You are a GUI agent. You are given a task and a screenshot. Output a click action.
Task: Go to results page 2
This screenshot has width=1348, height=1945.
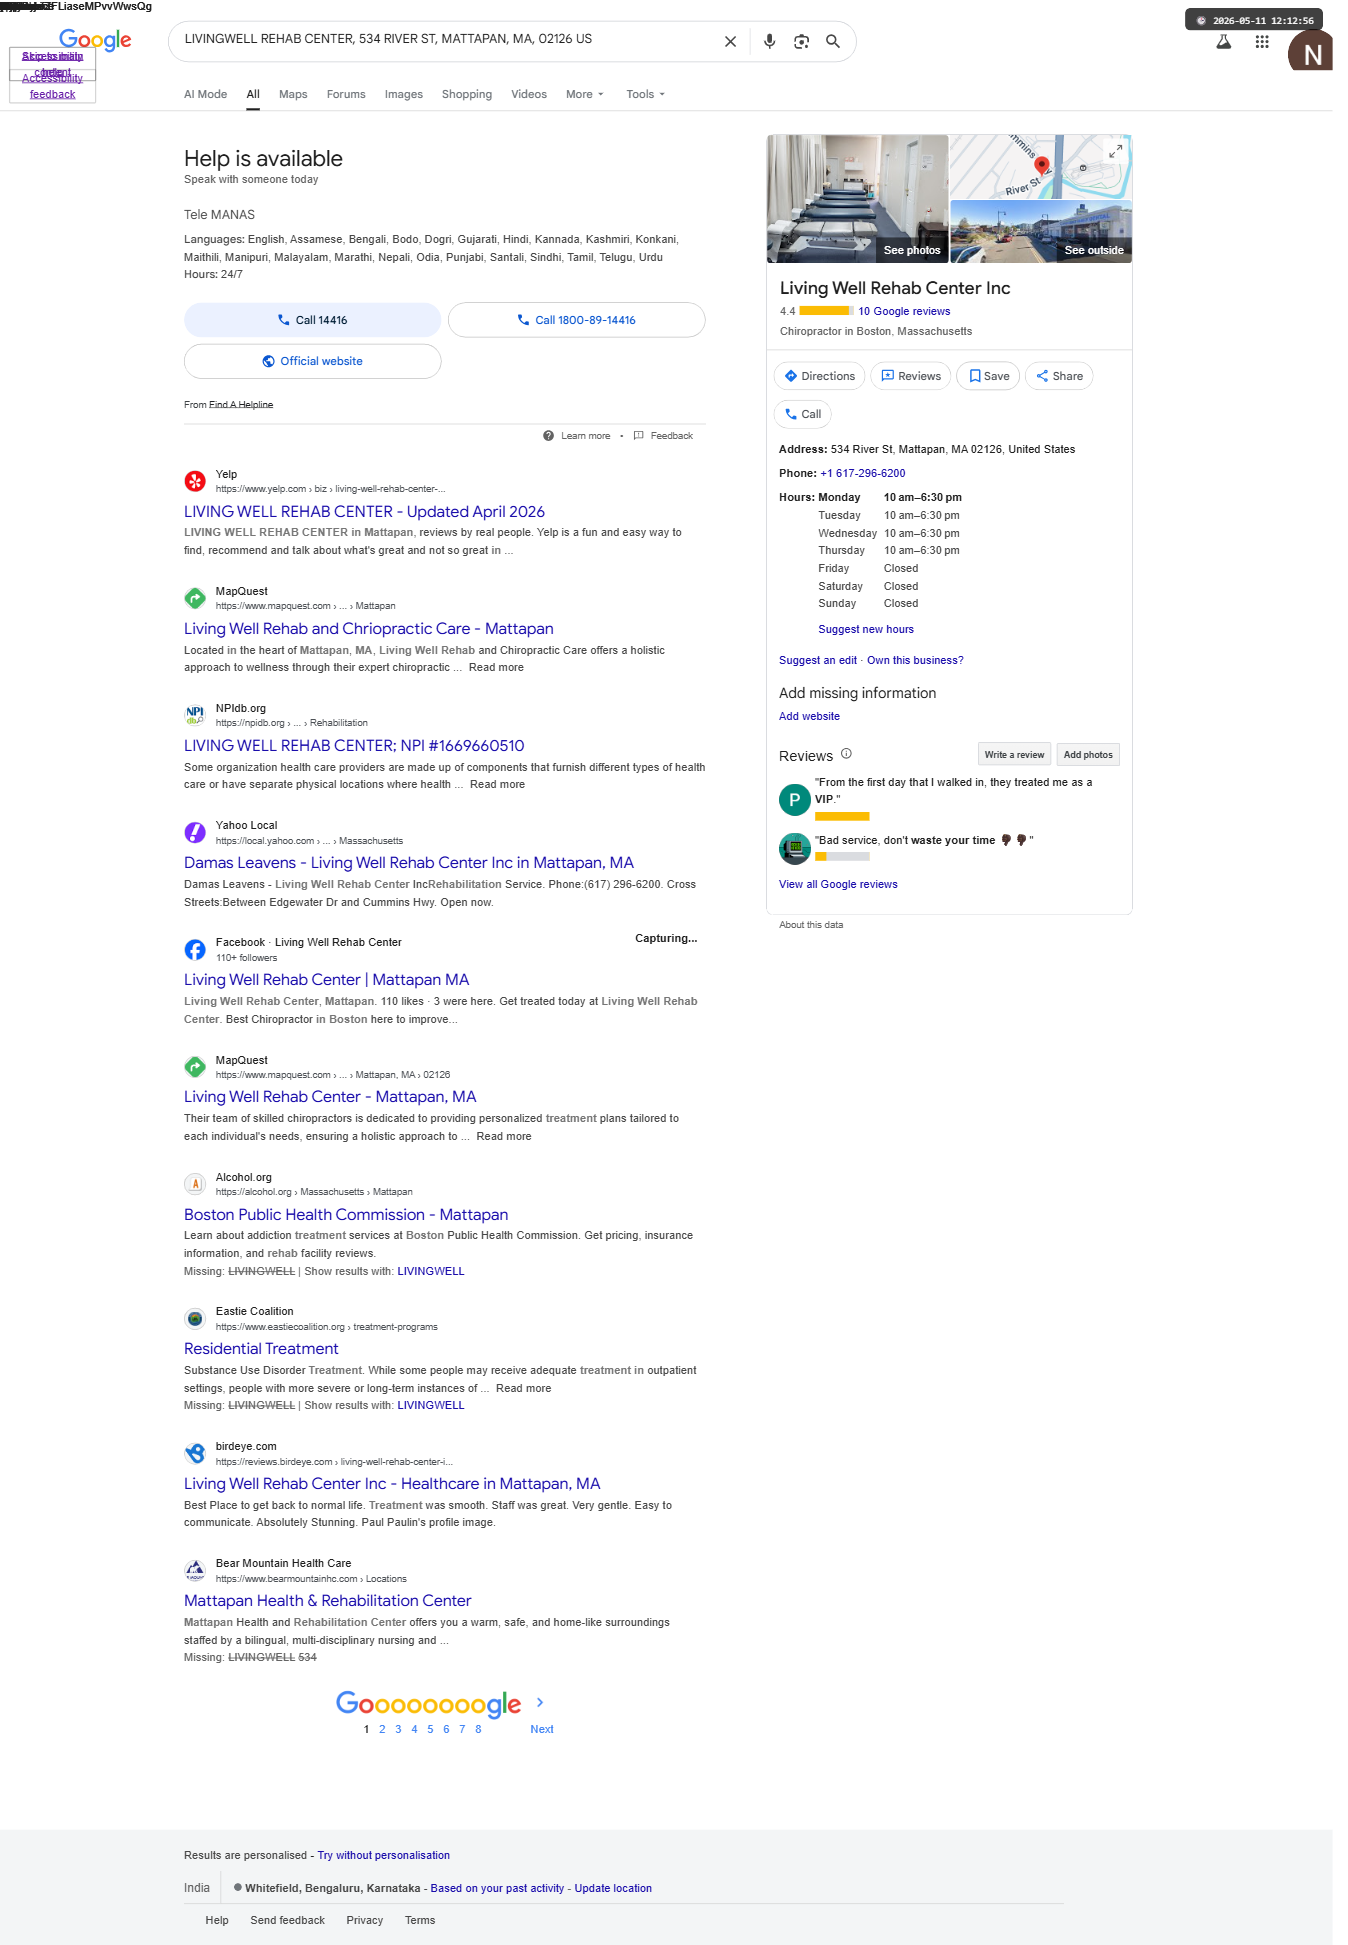[382, 1729]
